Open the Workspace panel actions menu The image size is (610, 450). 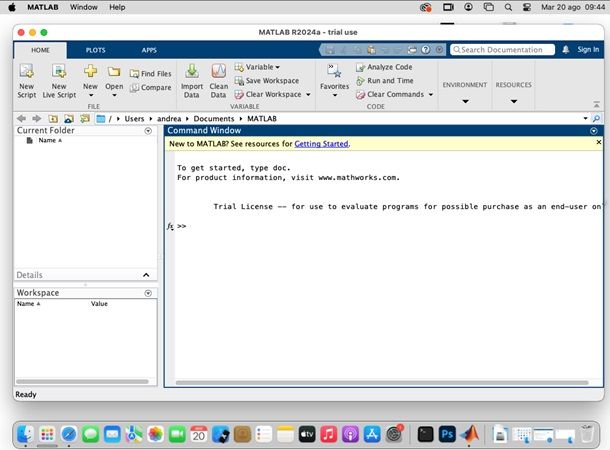pos(148,293)
